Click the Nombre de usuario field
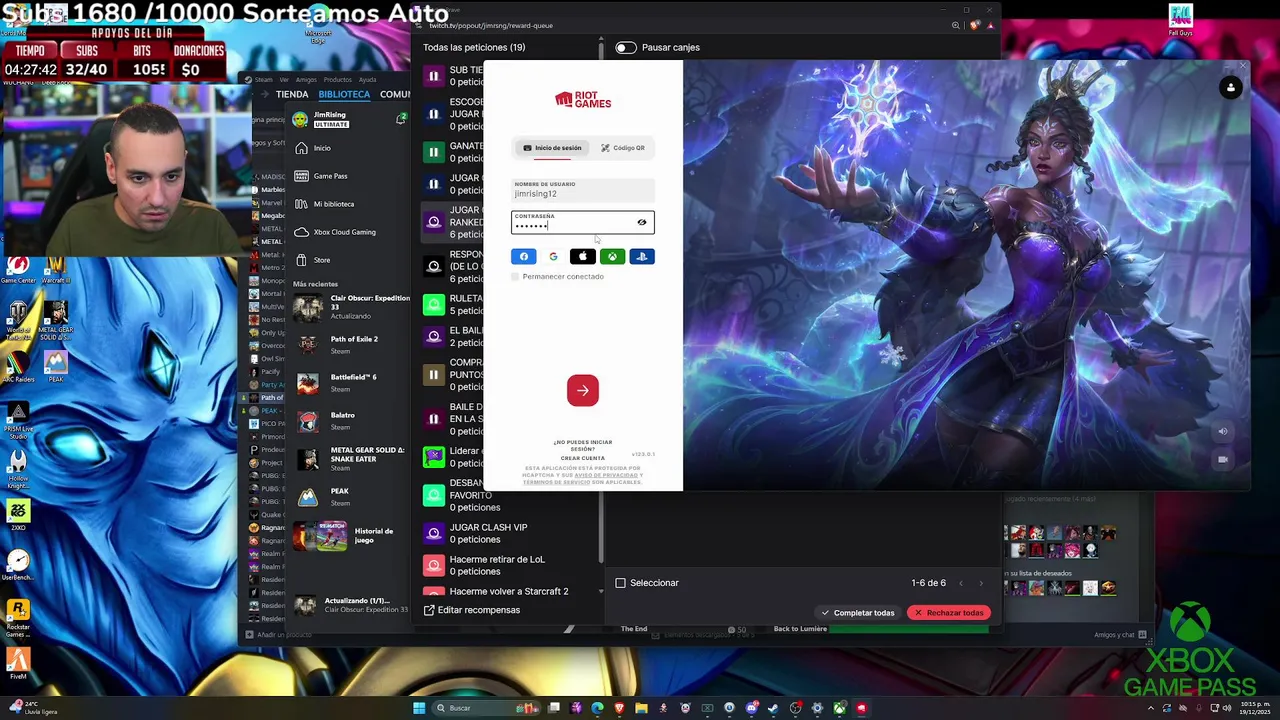Screen dimensions: 1280x720 coord(583,190)
